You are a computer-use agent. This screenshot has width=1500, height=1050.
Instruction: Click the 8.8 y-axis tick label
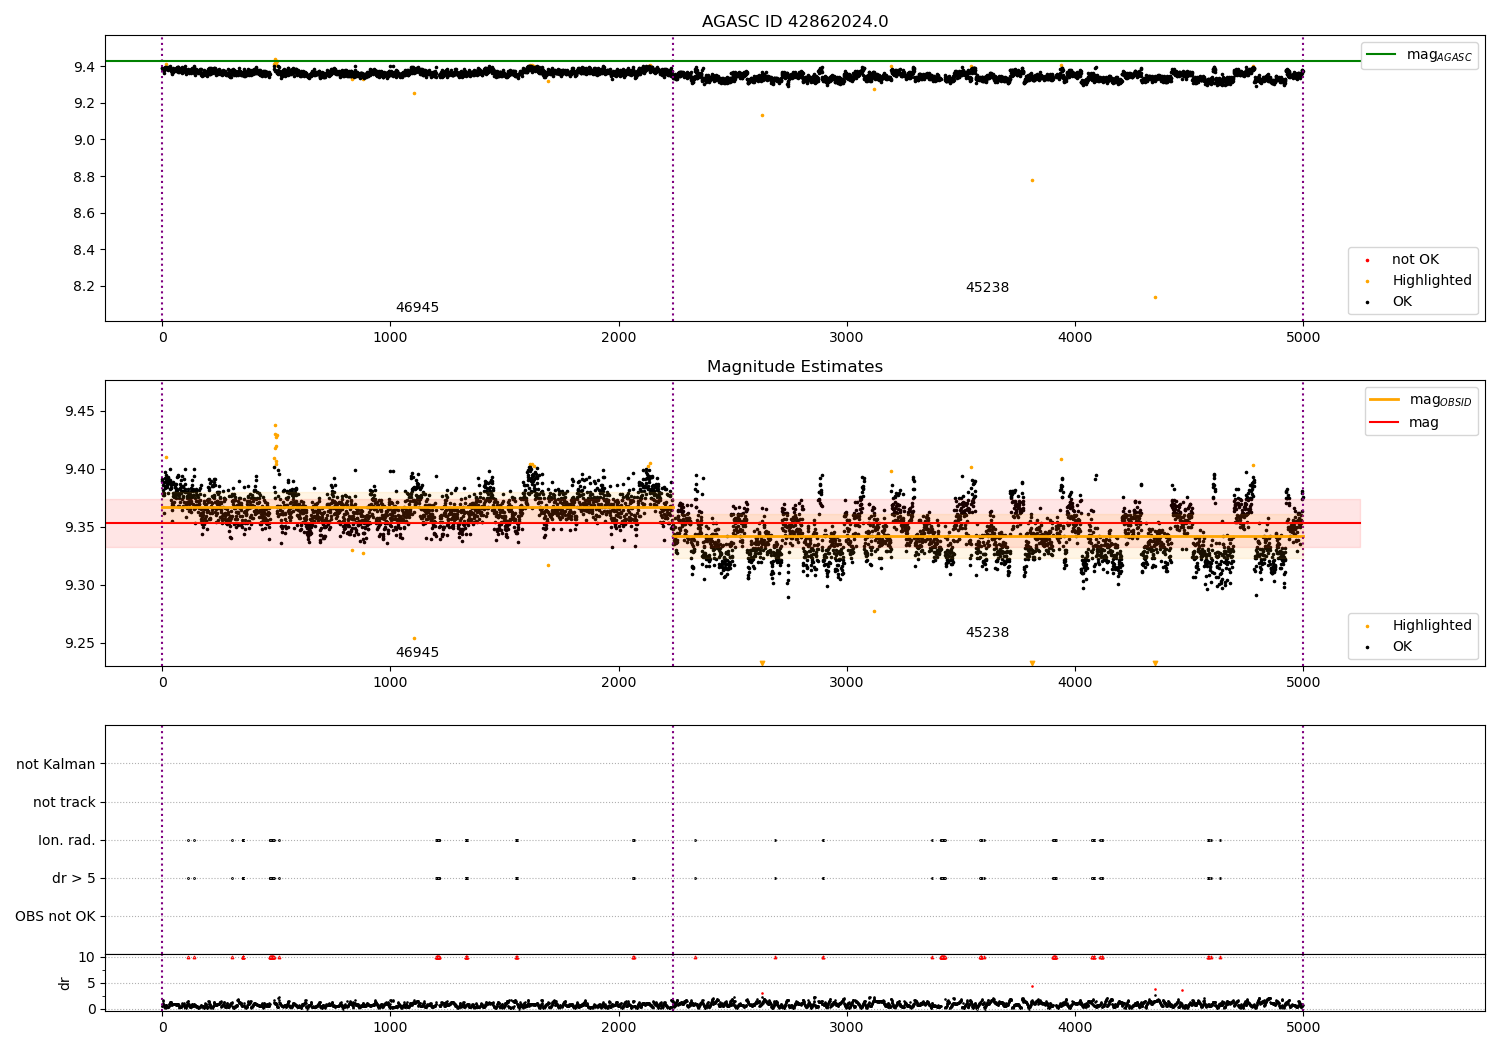(84, 177)
